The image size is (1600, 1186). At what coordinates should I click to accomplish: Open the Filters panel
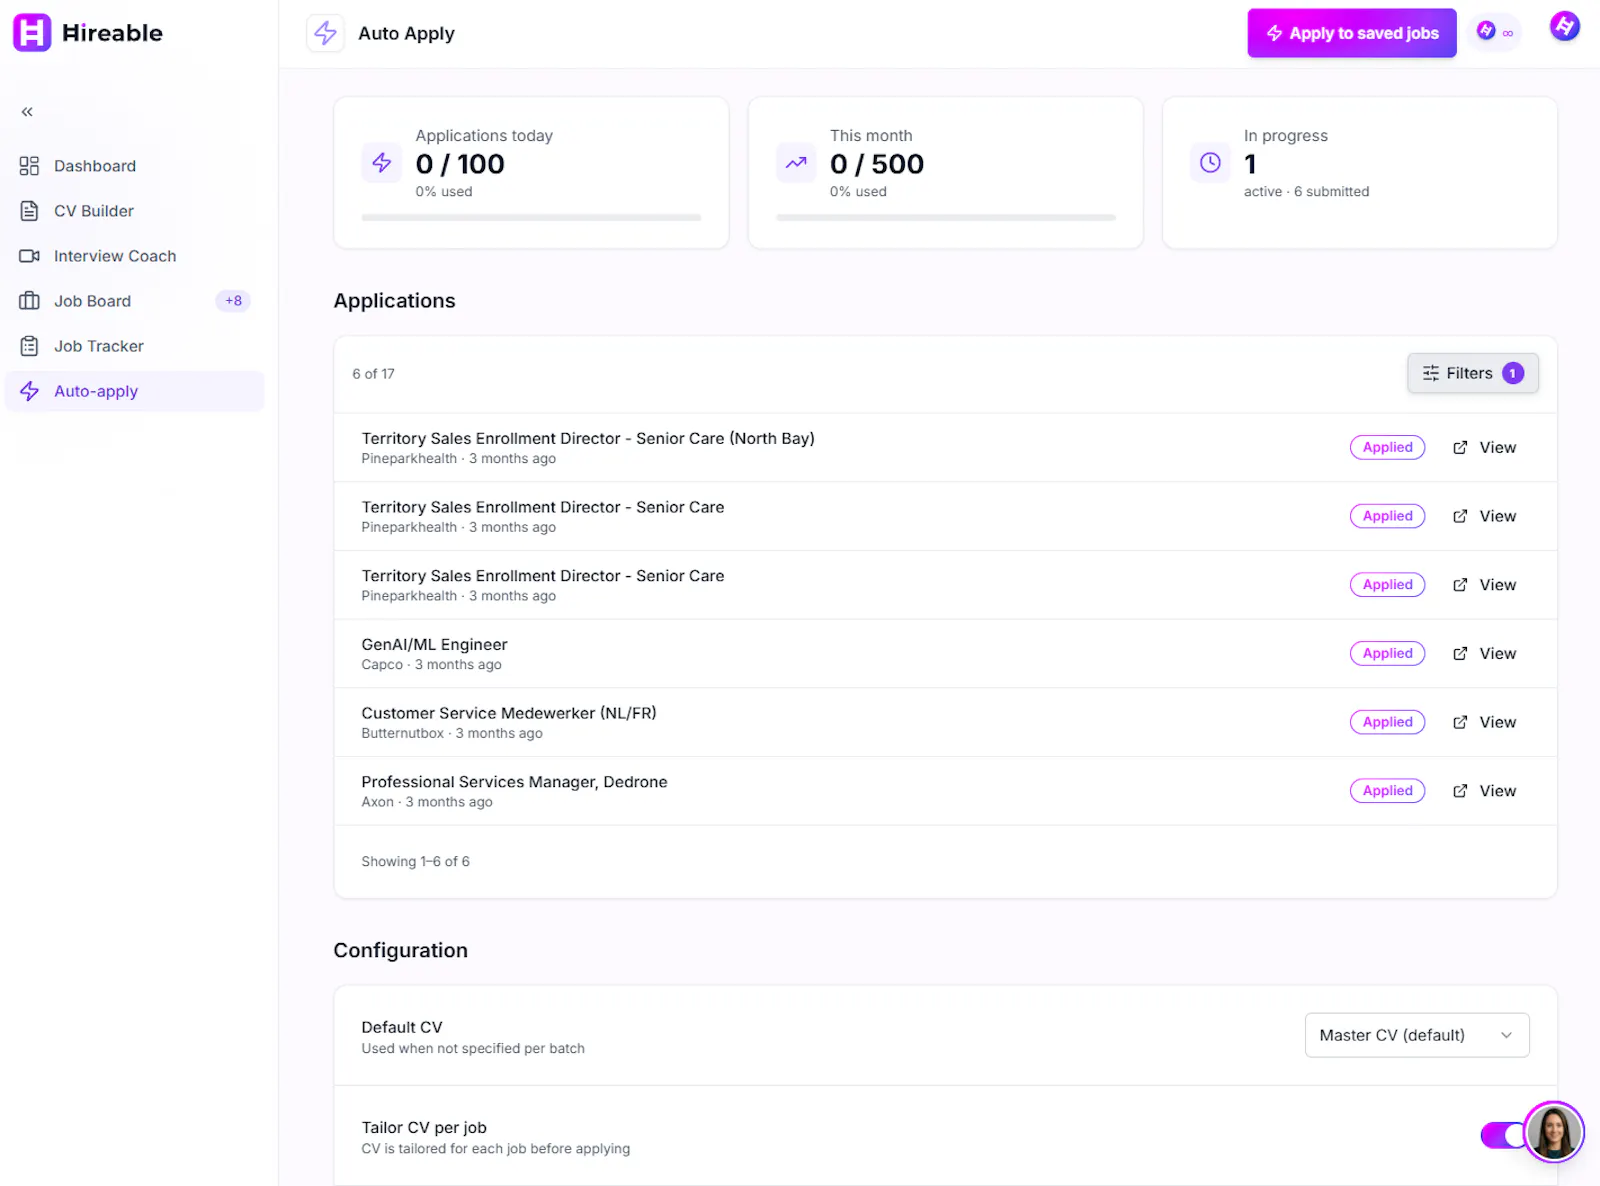tap(1473, 373)
